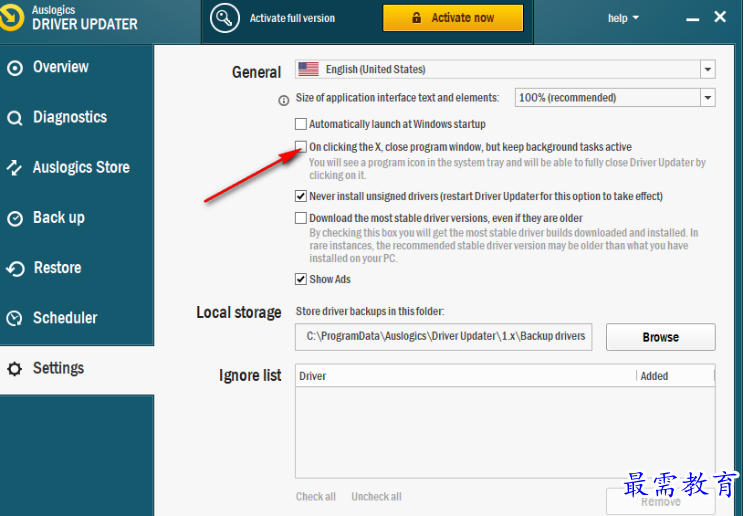
Task: Click the Overview target icon in the sidebar
Action: [15, 68]
